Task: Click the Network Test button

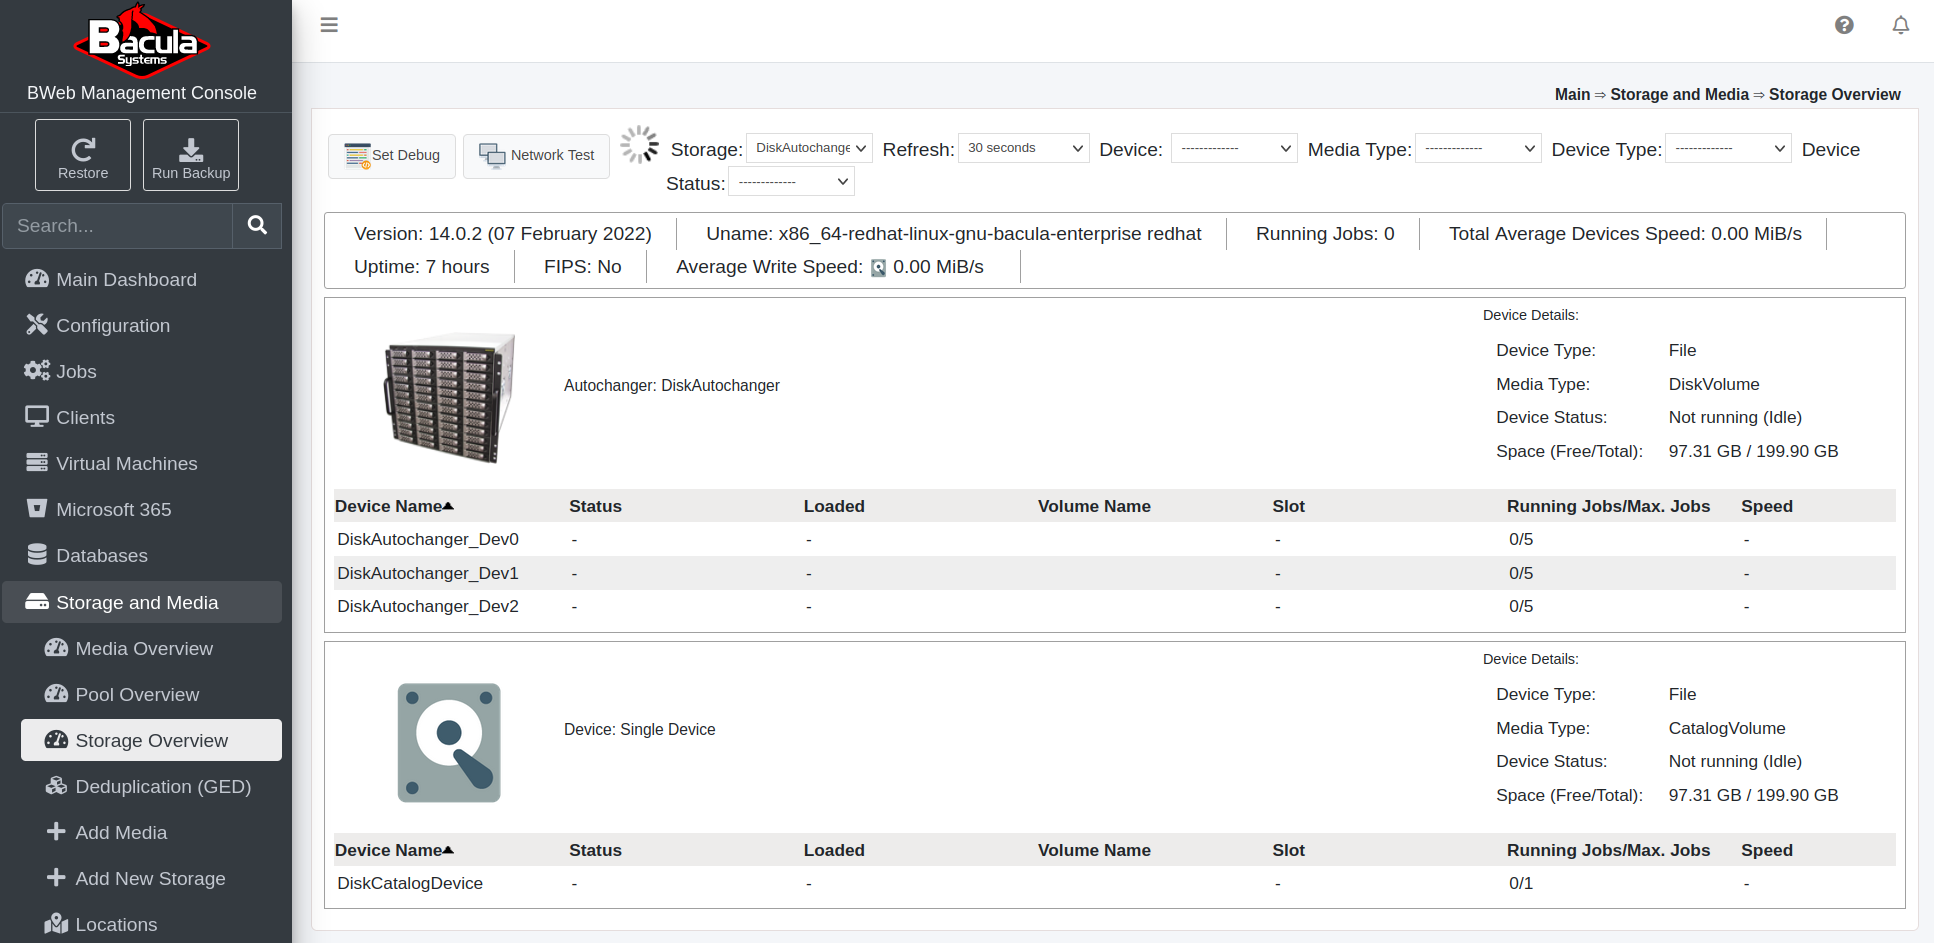Action: coord(536,156)
